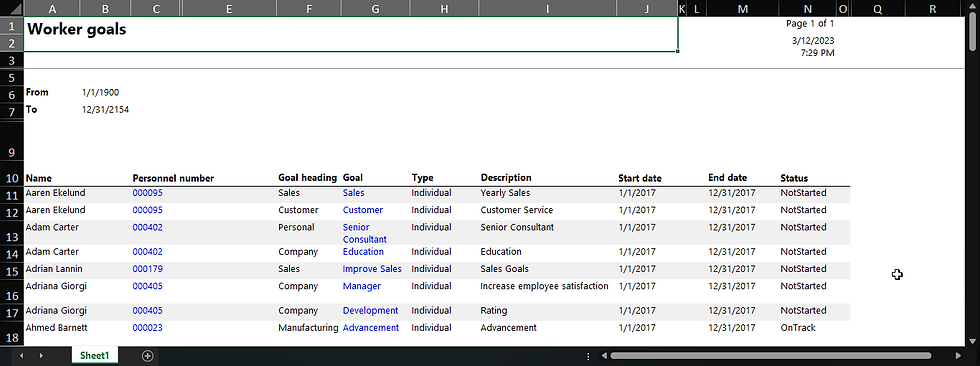Select the Personal goal heading cell
The width and height of the screenshot is (980, 366).
click(x=296, y=227)
